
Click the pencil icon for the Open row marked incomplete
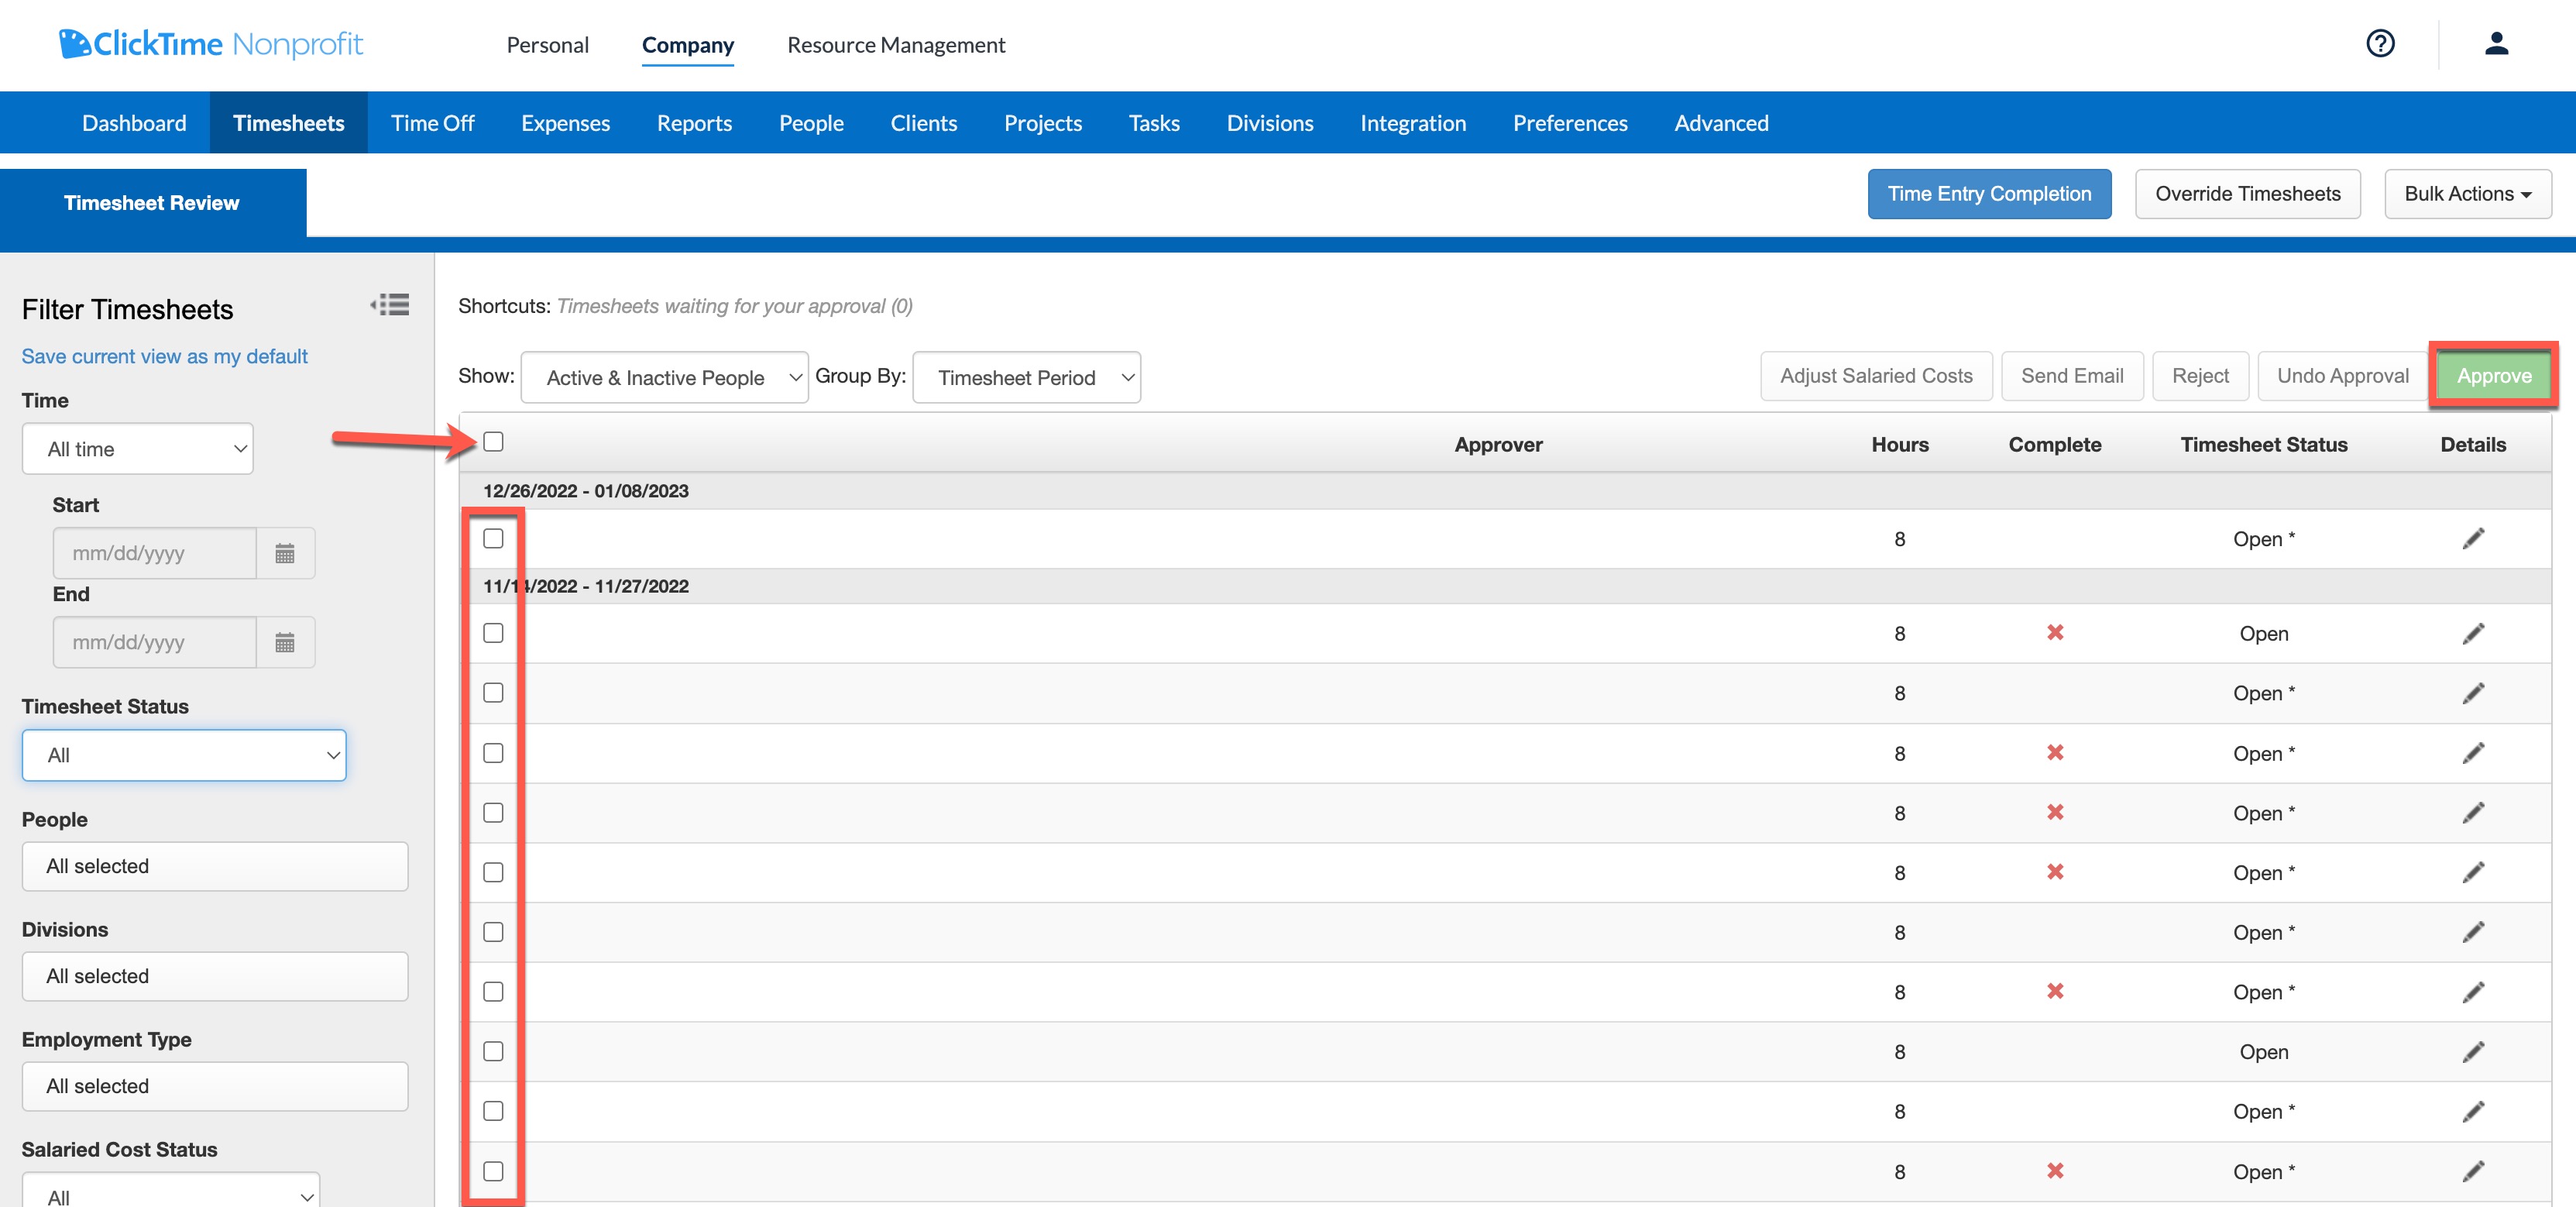2473,634
